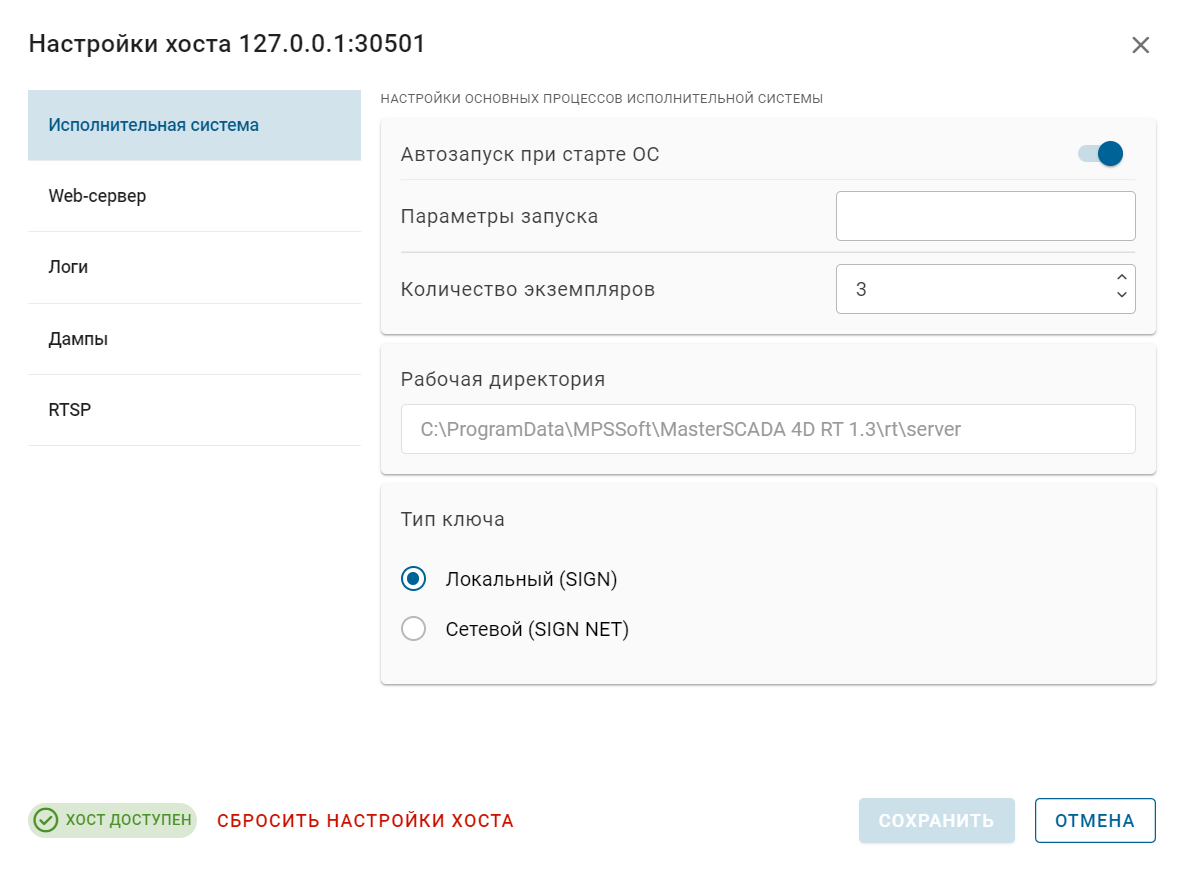Image resolution: width=1184 pixels, height=871 pixels.
Task: Click the green checkmark on host status badge
Action: click(44, 819)
